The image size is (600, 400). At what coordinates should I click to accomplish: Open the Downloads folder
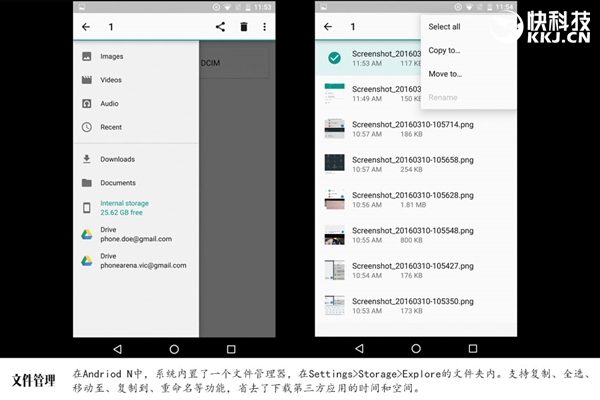point(117,159)
